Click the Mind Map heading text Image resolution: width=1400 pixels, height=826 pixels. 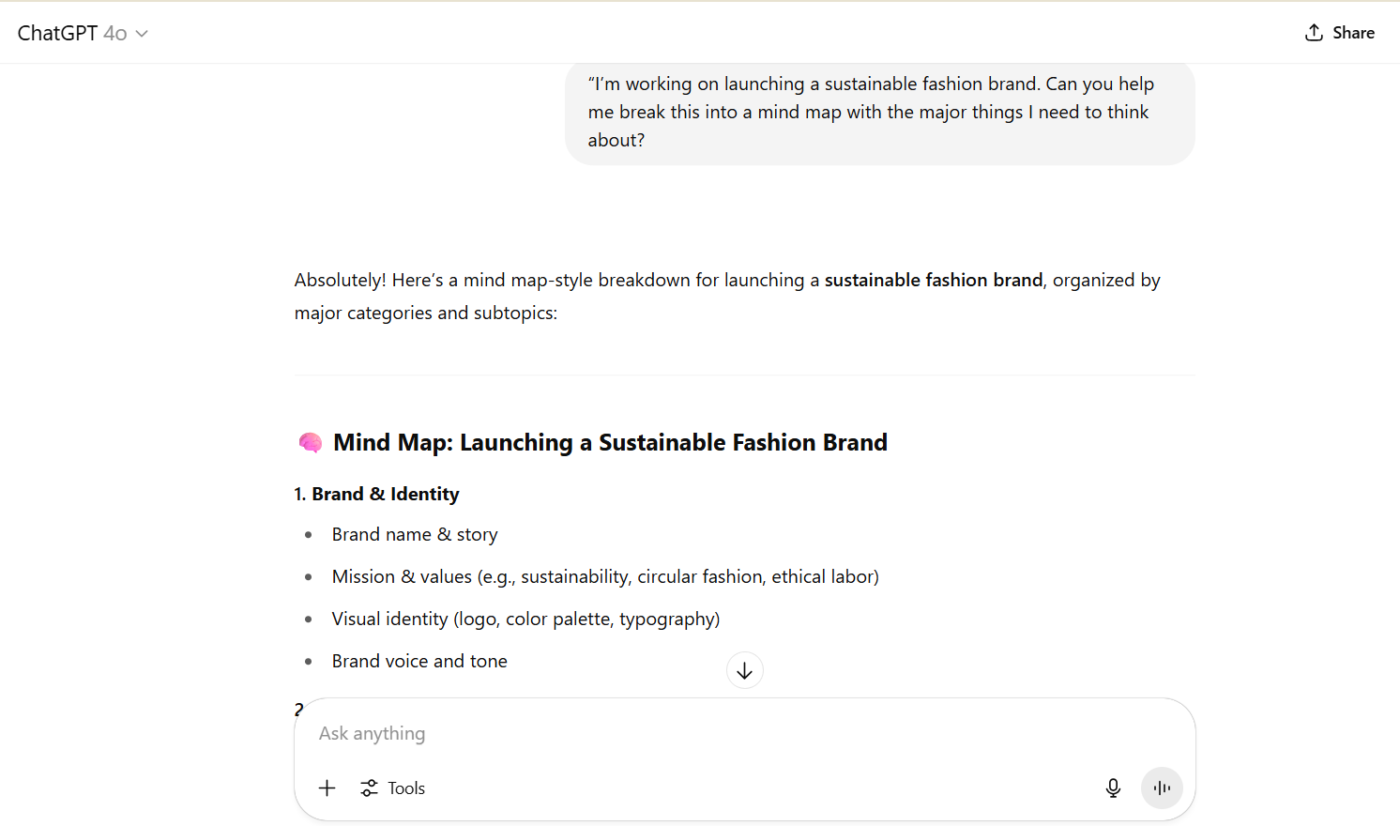point(610,442)
